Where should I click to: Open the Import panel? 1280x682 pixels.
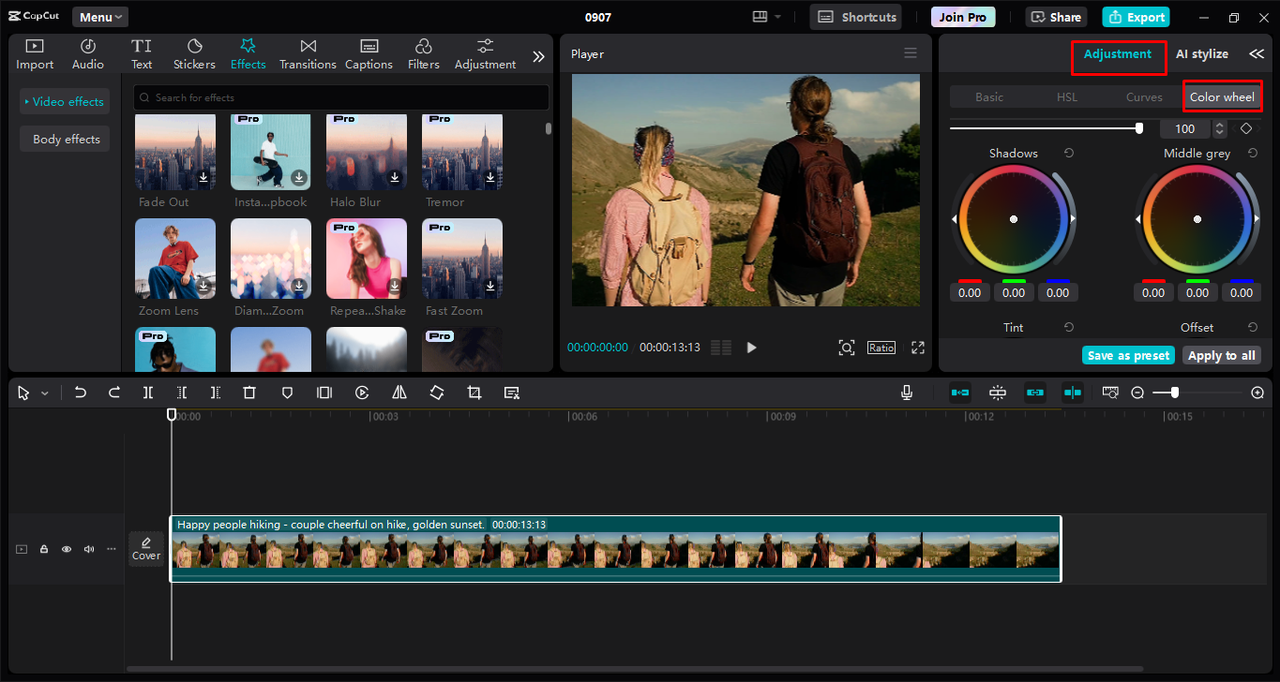(x=34, y=54)
